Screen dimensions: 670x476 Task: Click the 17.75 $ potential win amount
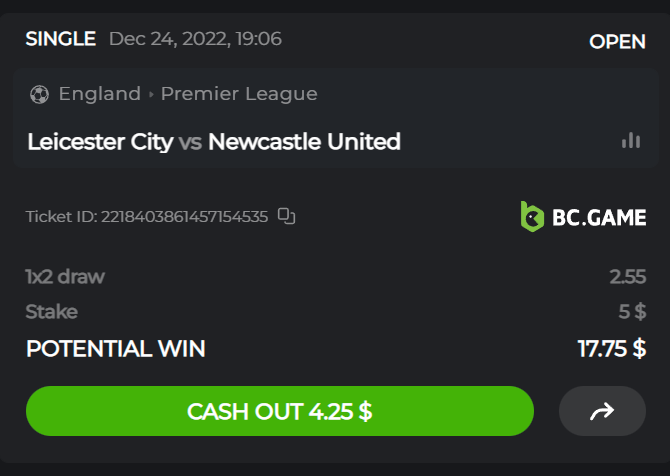pos(611,349)
